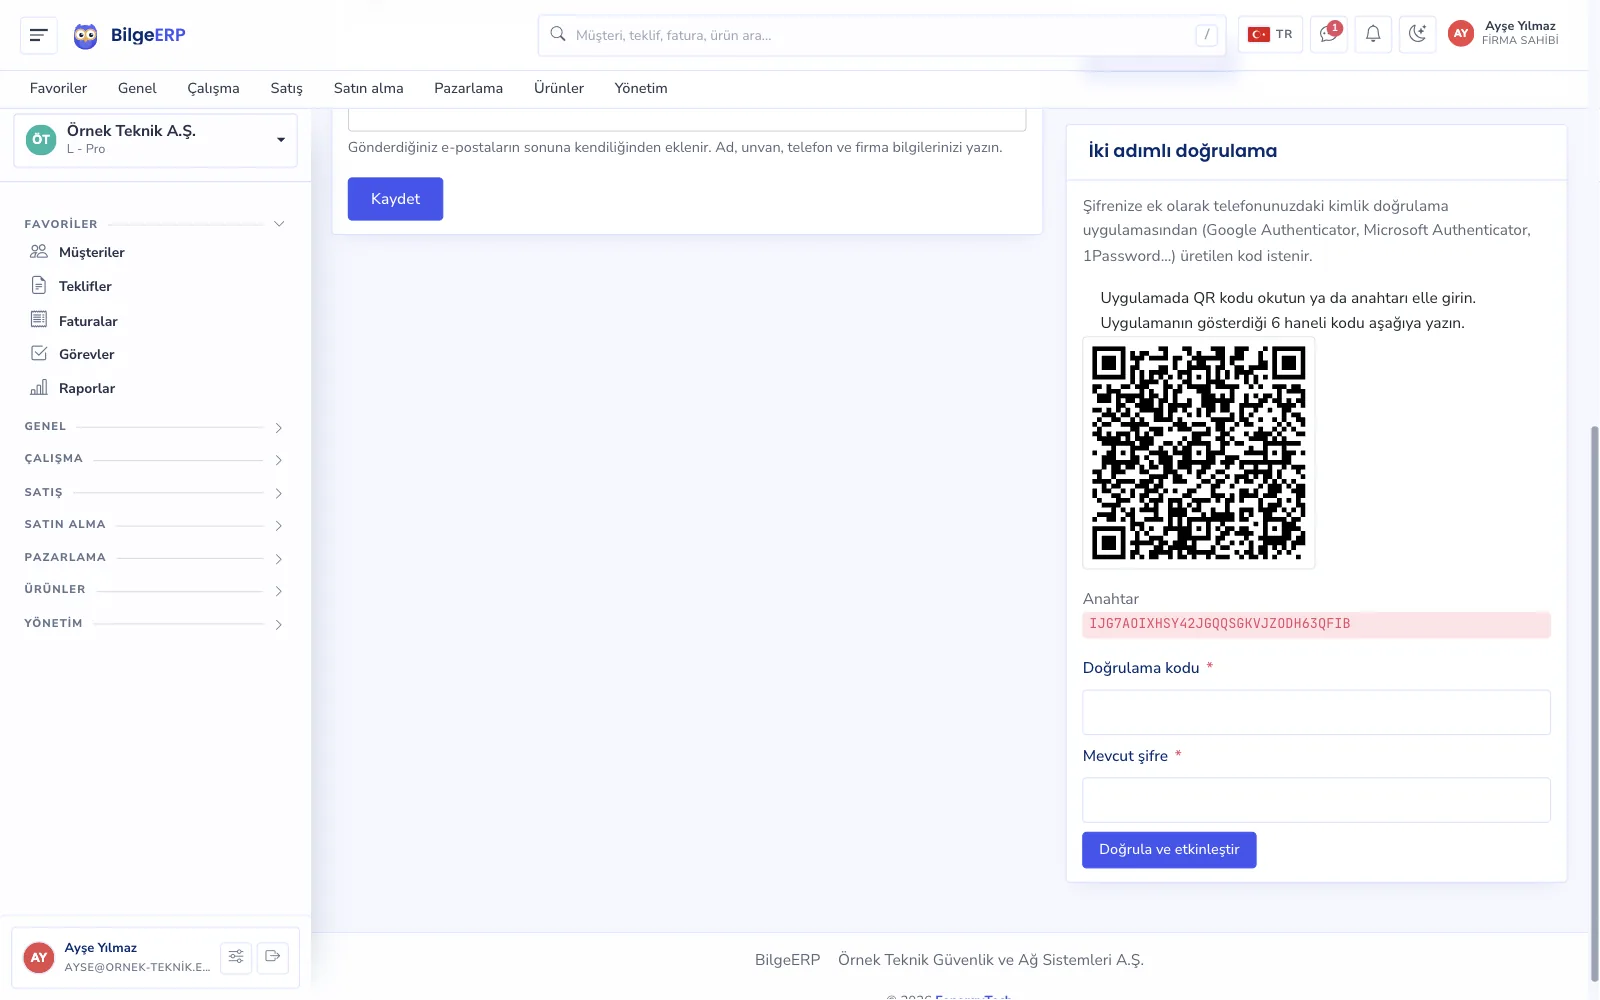Click the BilgeERP owl logo
The height and width of the screenshot is (1000, 1600).
[86, 36]
